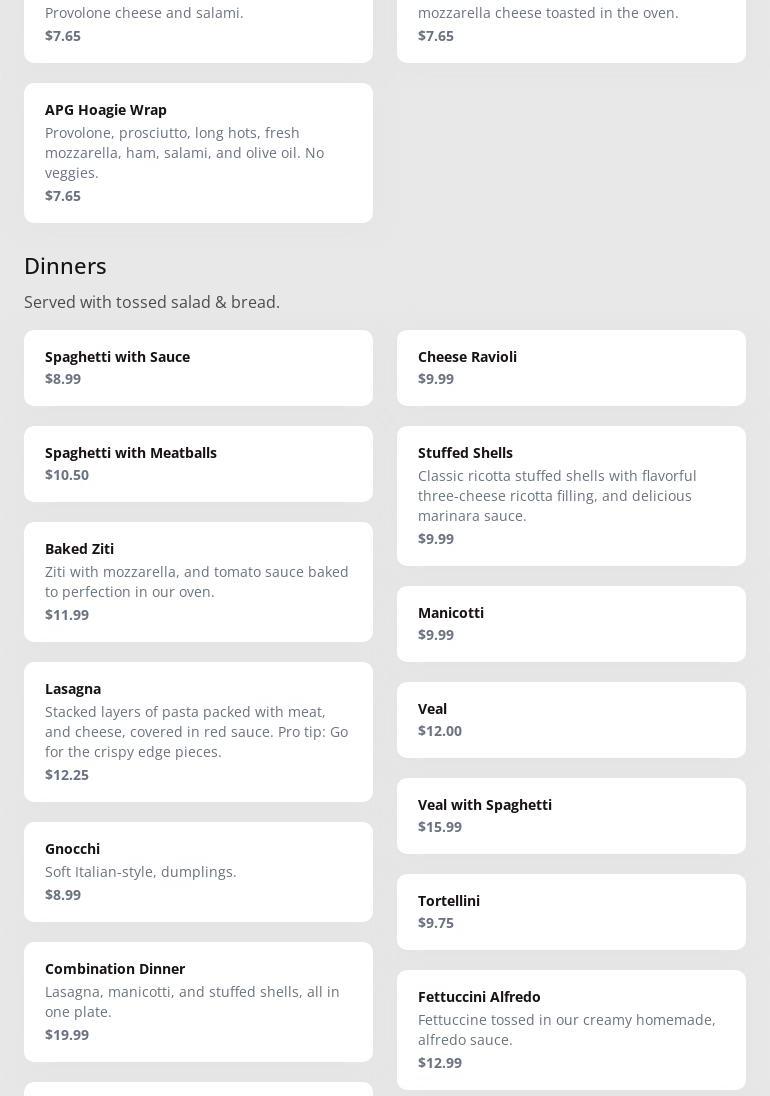Select the Baked Ziti dinner
The height and width of the screenshot is (1096, 770).
click(x=198, y=581)
